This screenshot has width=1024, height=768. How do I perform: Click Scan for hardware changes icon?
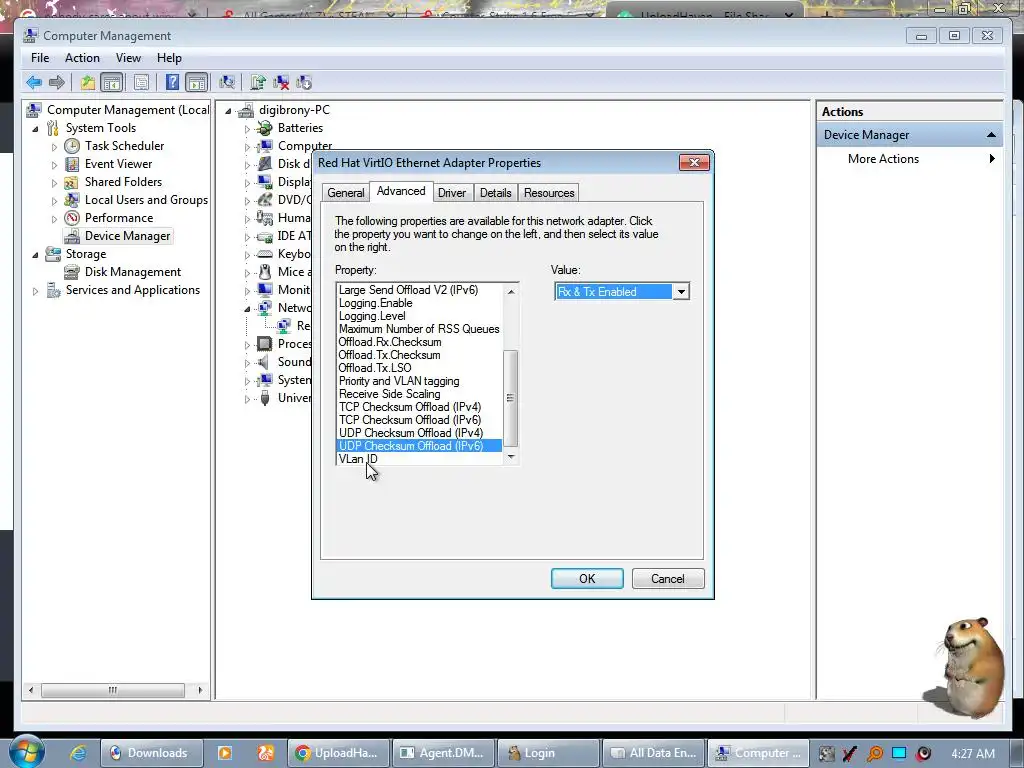point(227,82)
